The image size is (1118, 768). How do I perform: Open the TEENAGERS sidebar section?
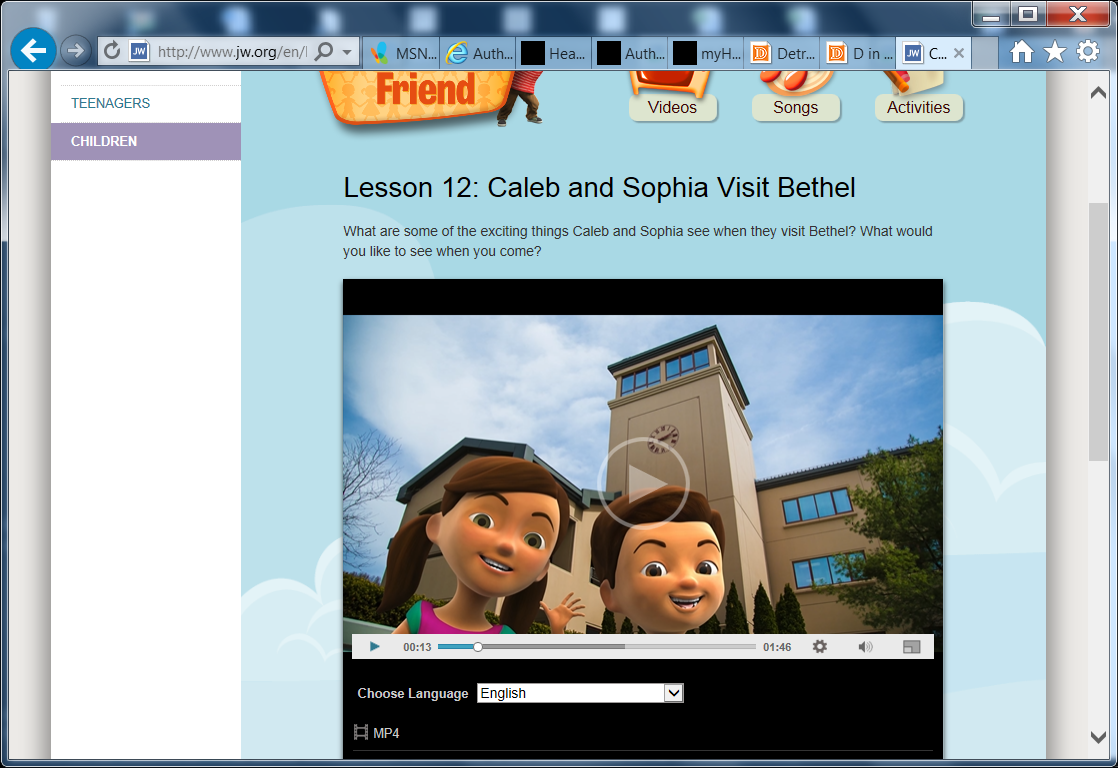(111, 103)
